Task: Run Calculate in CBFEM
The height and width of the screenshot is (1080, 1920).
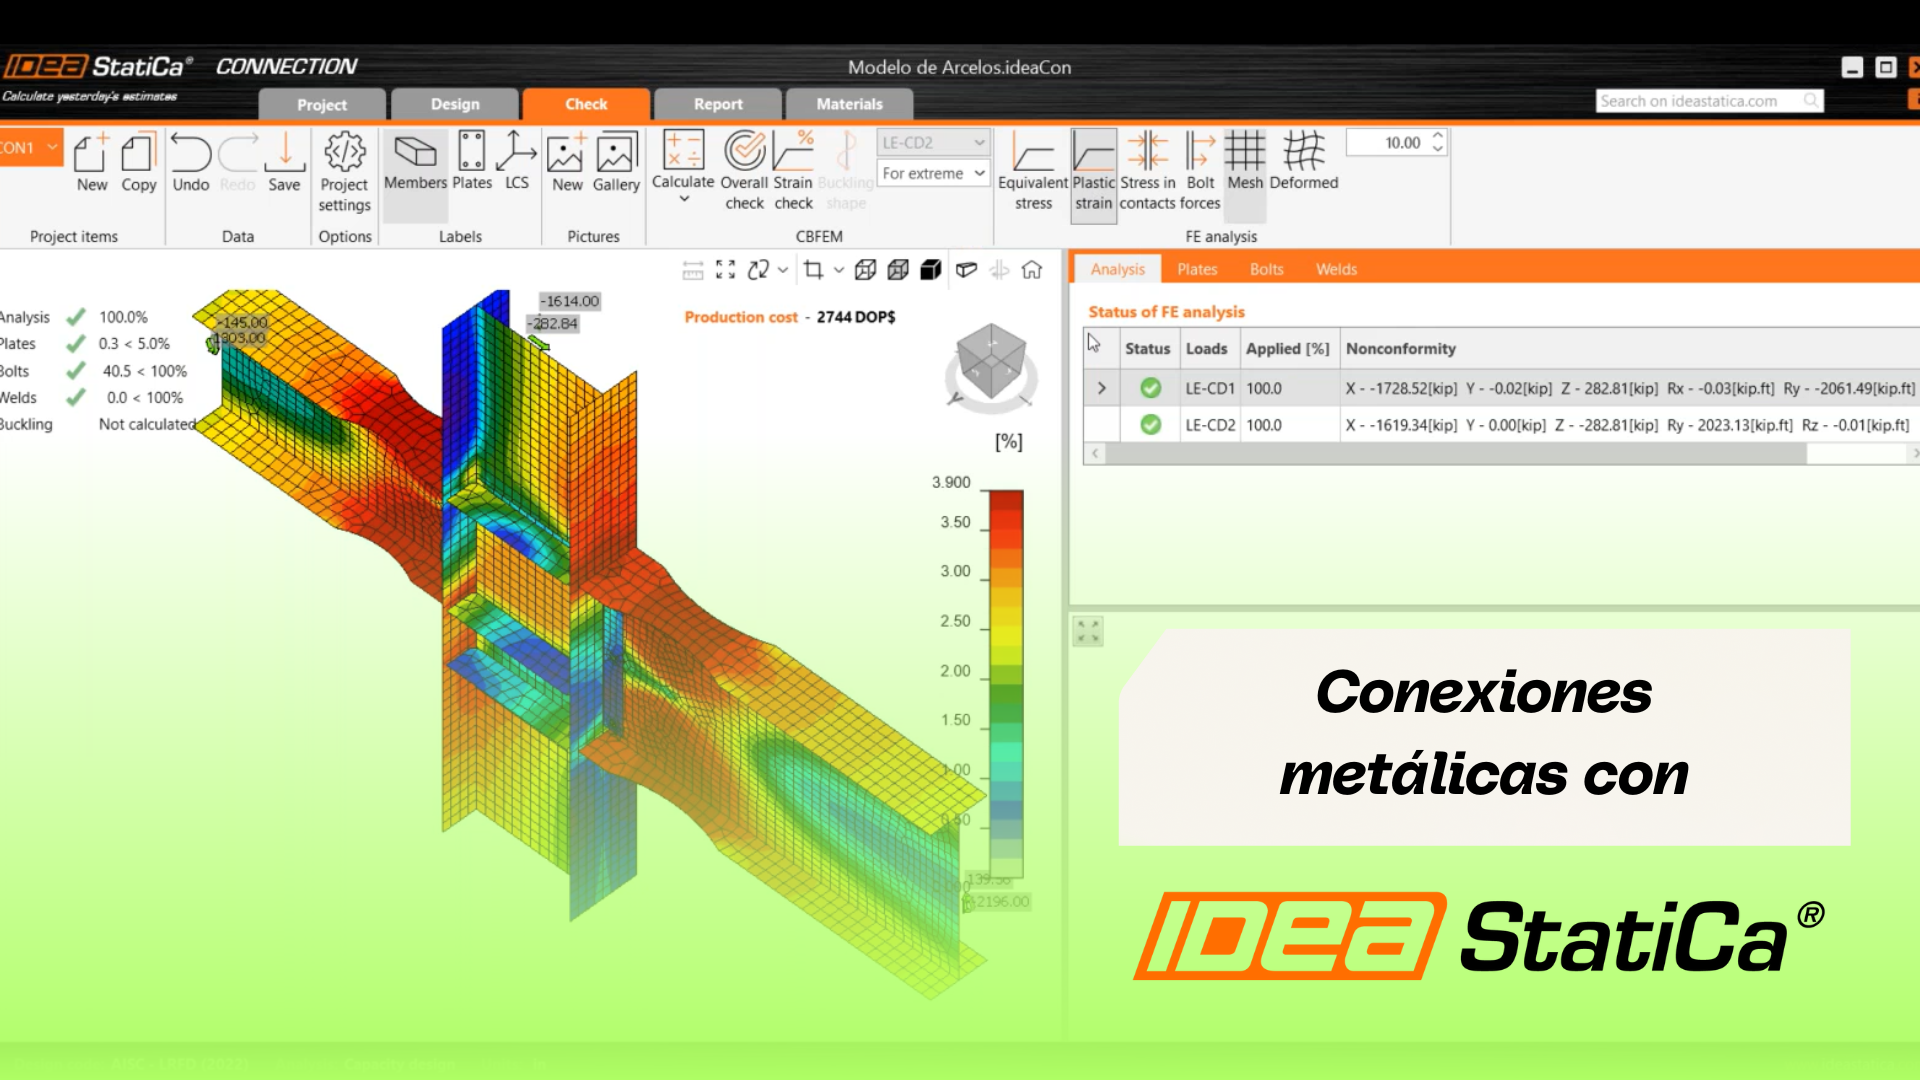Action: coord(683,158)
